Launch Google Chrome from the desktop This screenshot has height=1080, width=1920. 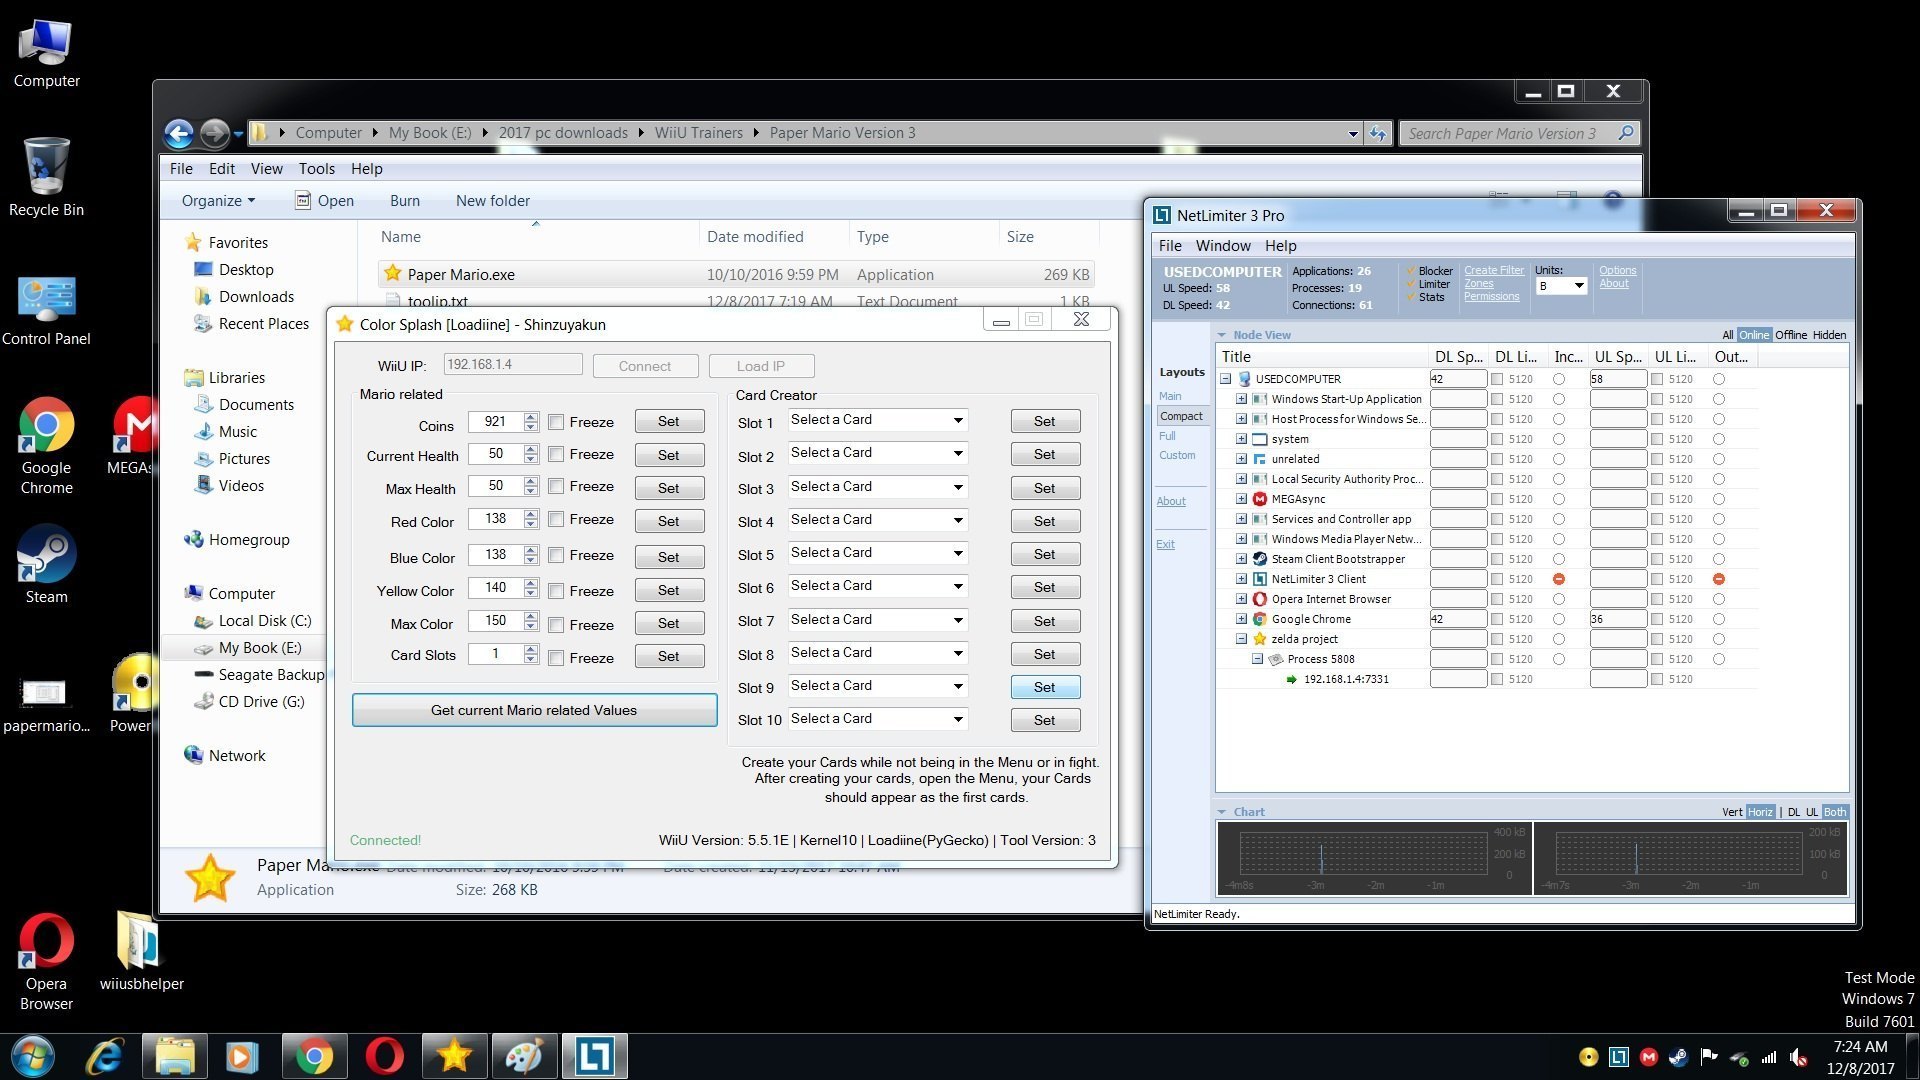click(x=46, y=446)
